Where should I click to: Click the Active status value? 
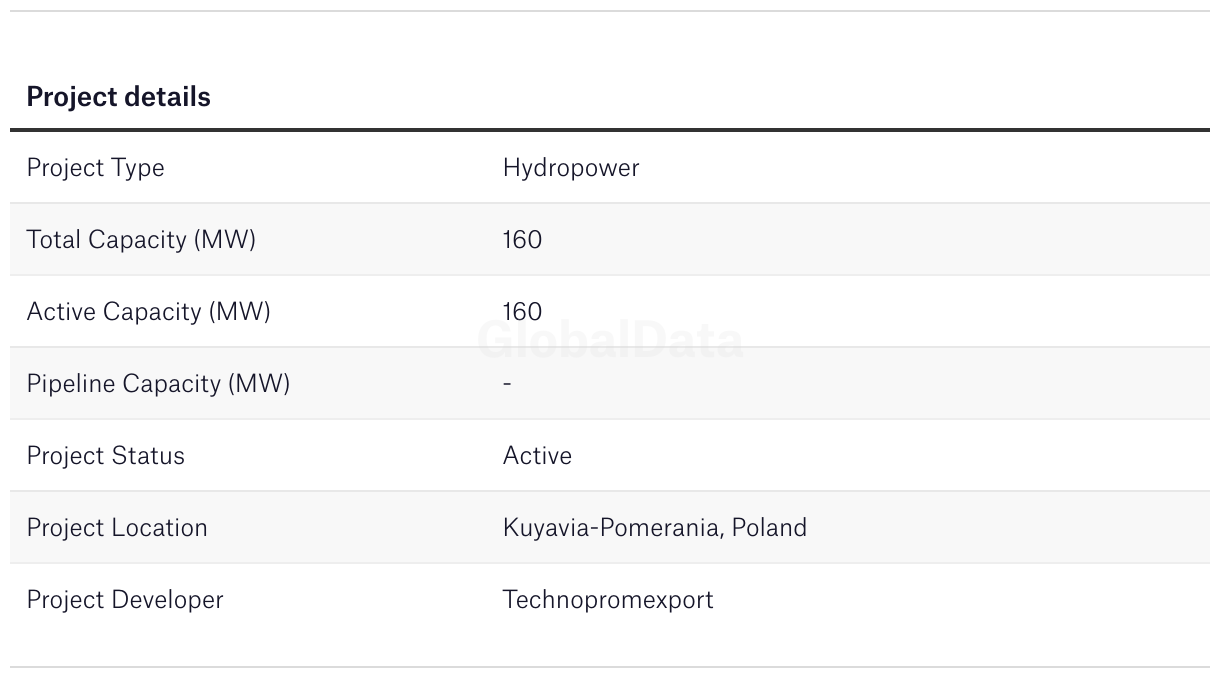(537, 456)
